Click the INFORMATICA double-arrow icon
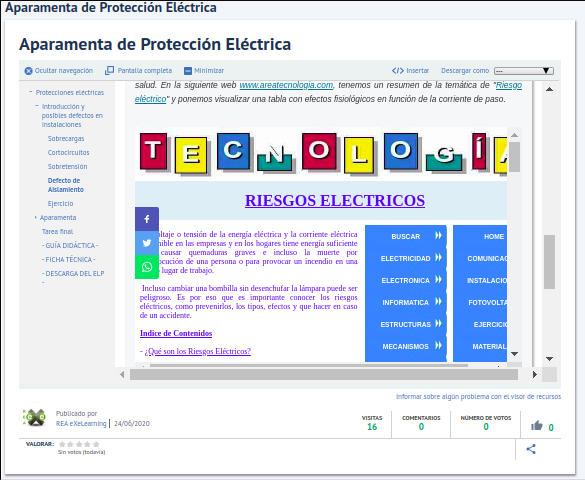Image resolution: width=585 pixels, height=480 pixels. pos(438,301)
